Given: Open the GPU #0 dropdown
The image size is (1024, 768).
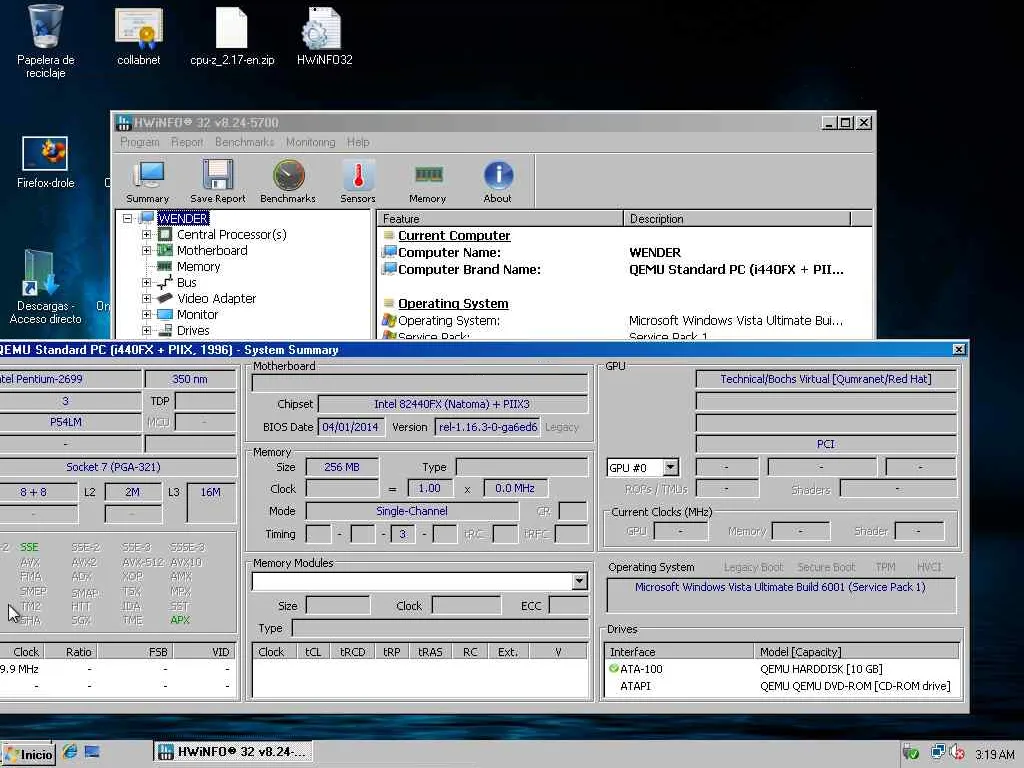Looking at the screenshot, I should click(x=670, y=468).
